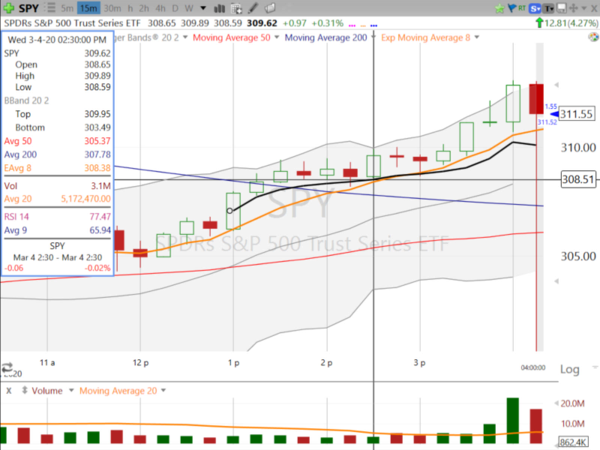The height and width of the screenshot is (450, 600).
Task: Select the 15m timeframe
Action: click(88, 8)
